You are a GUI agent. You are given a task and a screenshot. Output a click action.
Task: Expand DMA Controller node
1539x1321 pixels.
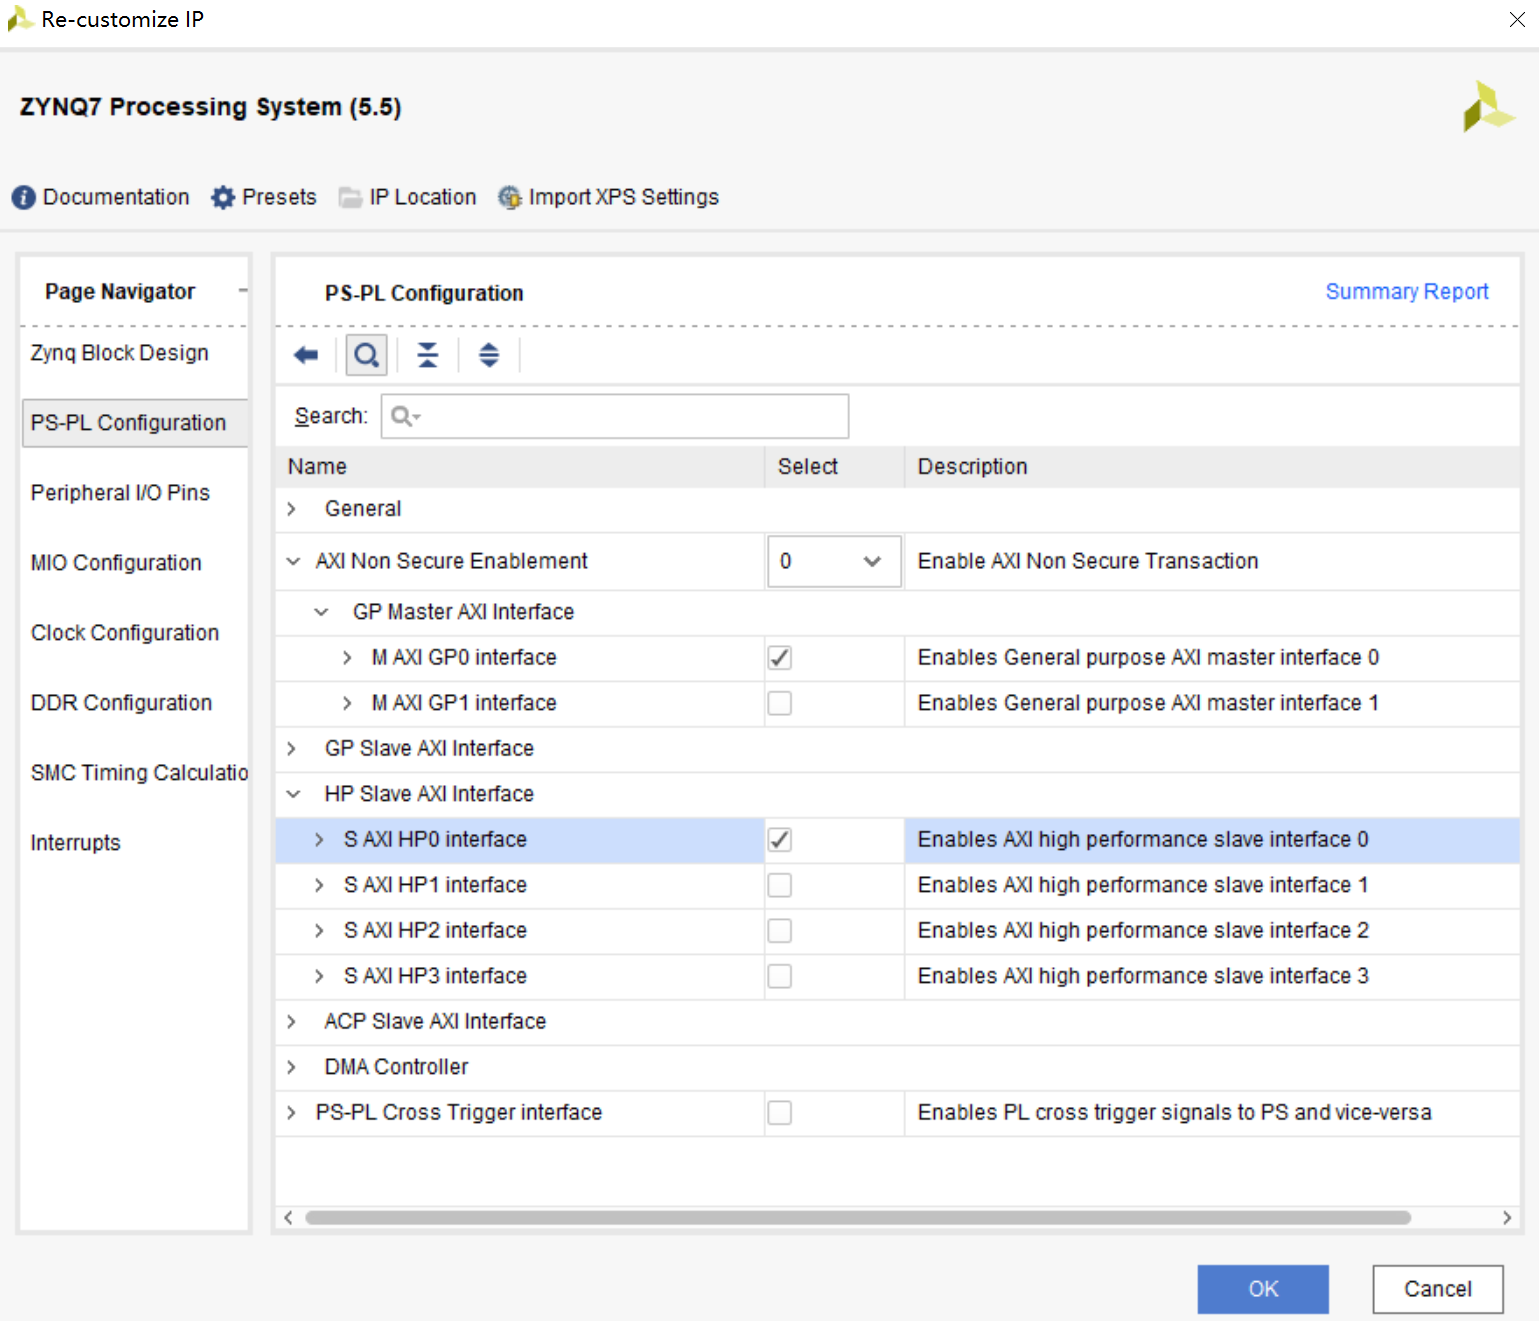pyautogui.click(x=291, y=1067)
